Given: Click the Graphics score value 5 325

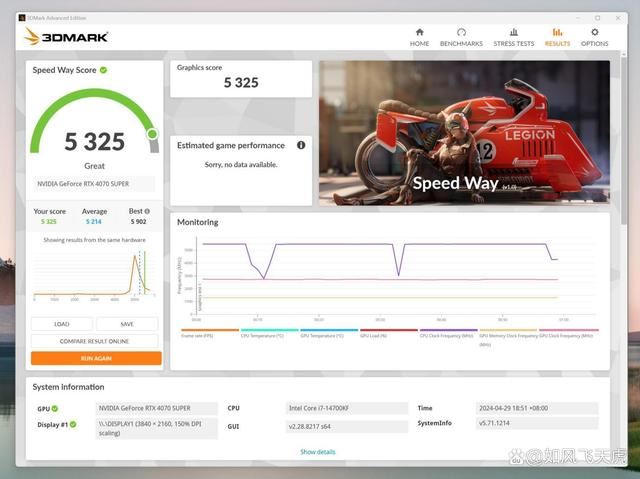Looking at the screenshot, I should coord(241,83).
